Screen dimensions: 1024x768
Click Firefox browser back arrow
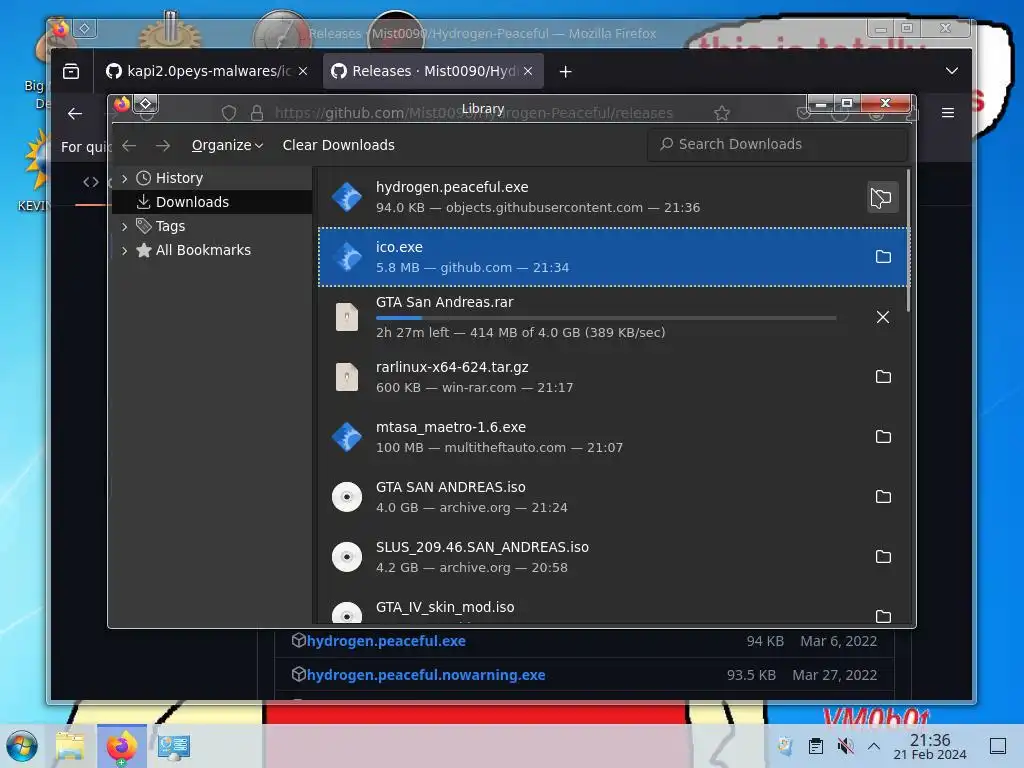click(x=75, y=114)
